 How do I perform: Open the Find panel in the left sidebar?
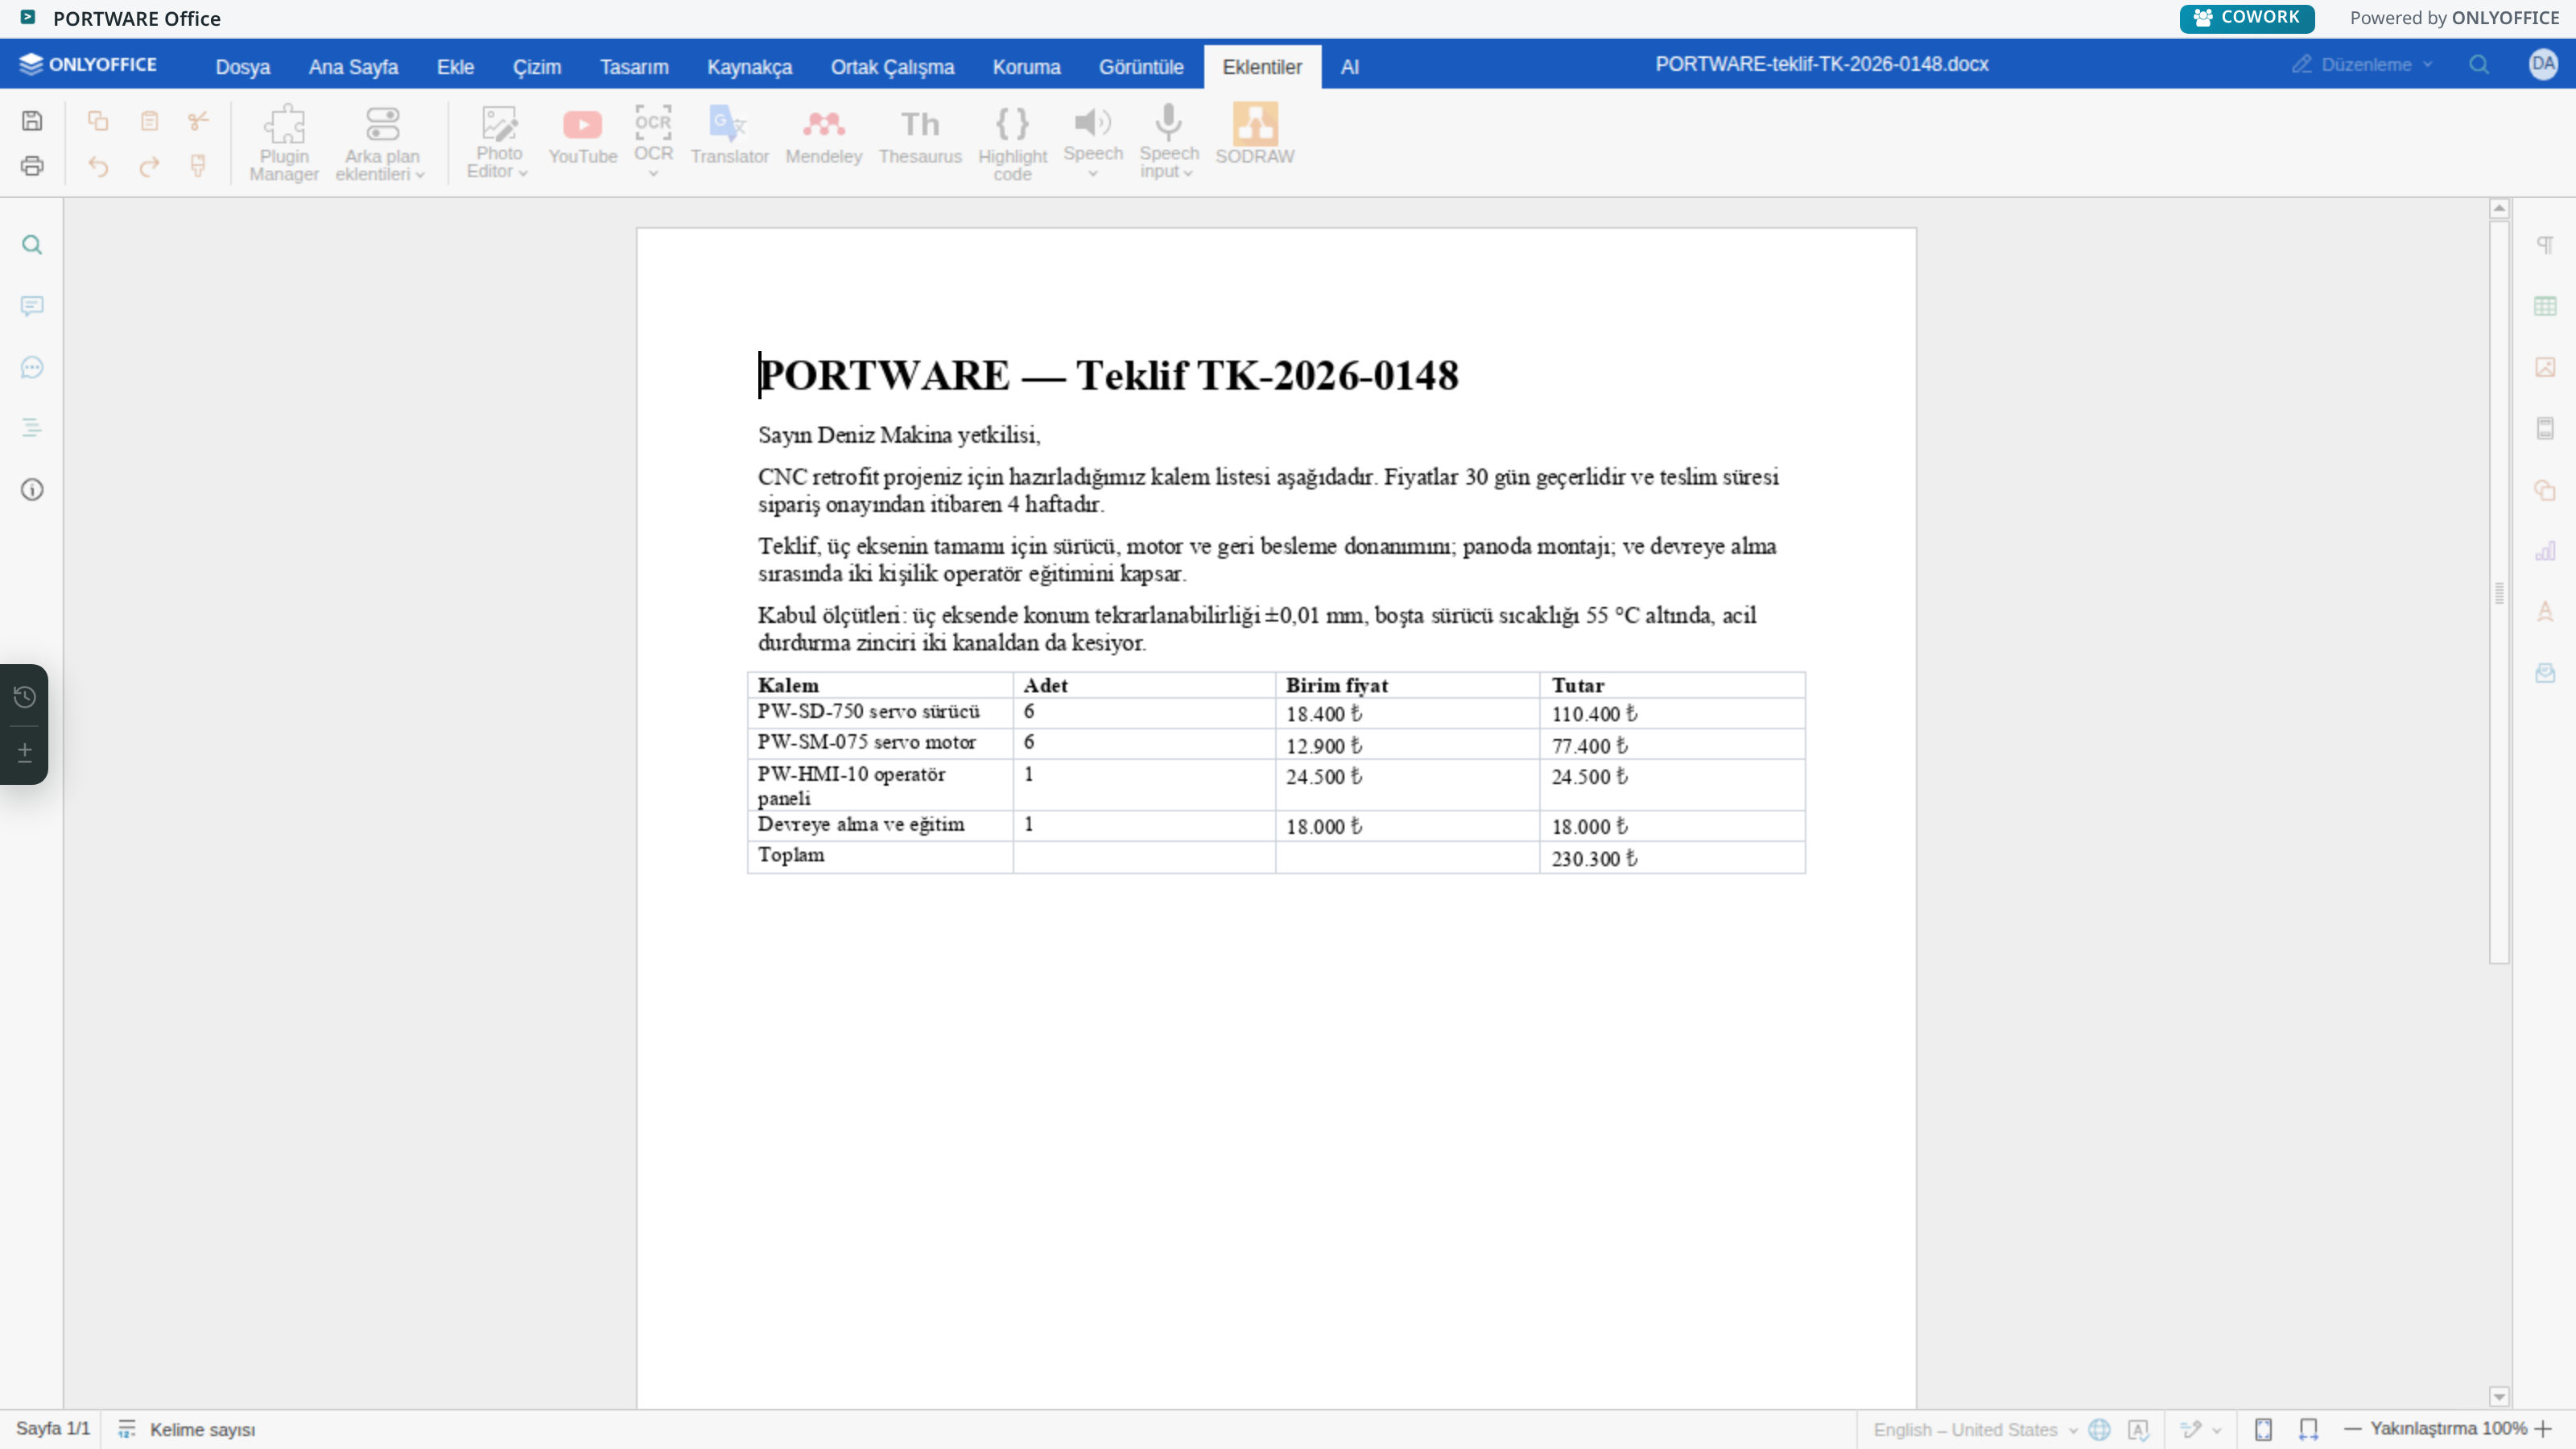pyautogui.click(x=32, y=245)
